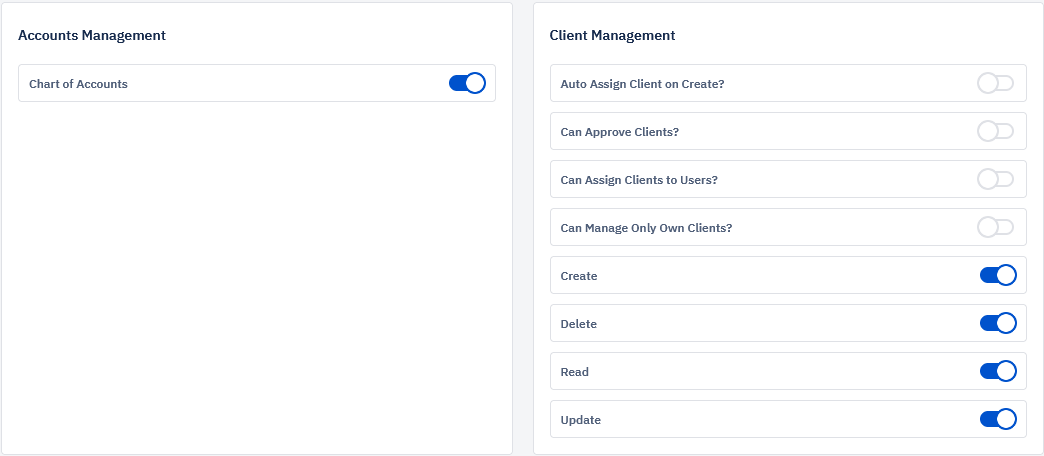Image resolution: width=1044 pixels, height=456 pixels.
Task: Disable the Delete permission switch
Action: pyautogui.click(x=998, y=323)
